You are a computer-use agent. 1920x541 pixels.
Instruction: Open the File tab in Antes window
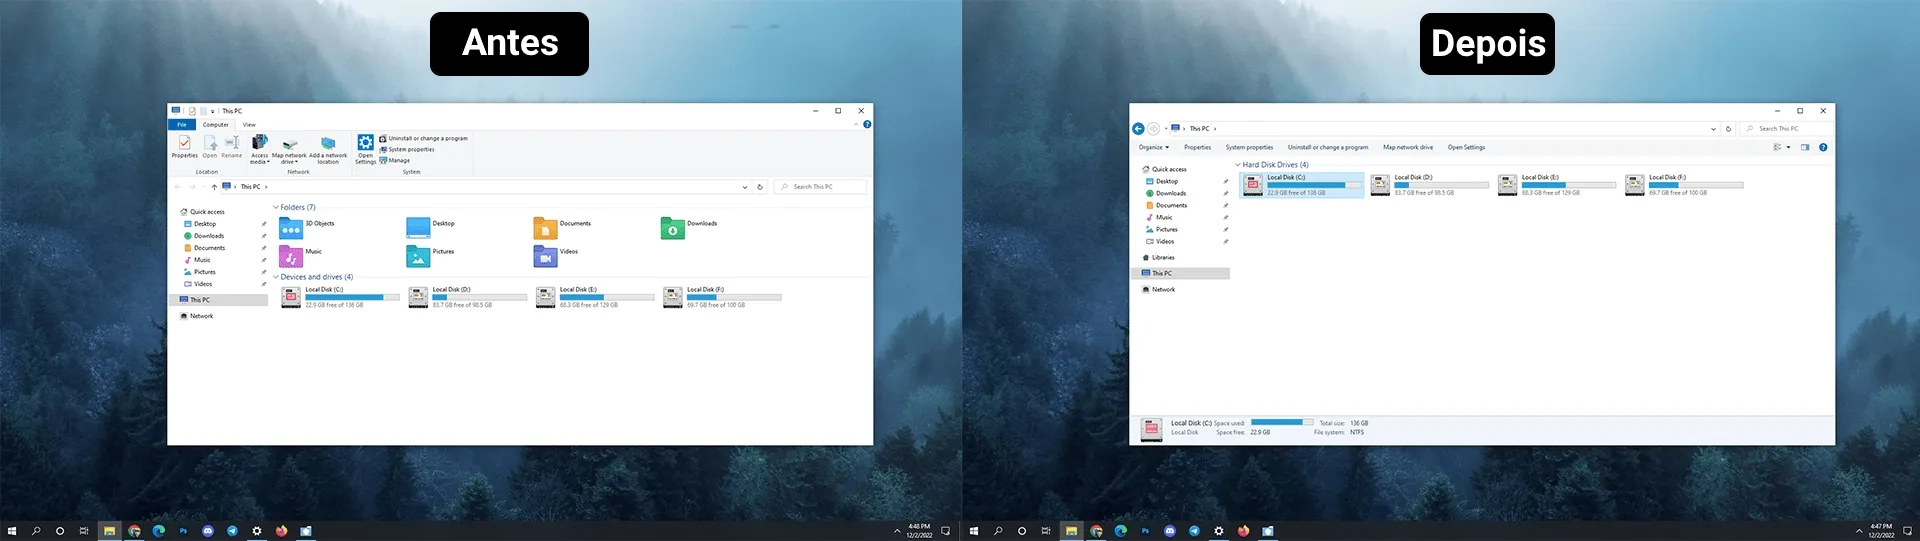(x=182, y=125)
